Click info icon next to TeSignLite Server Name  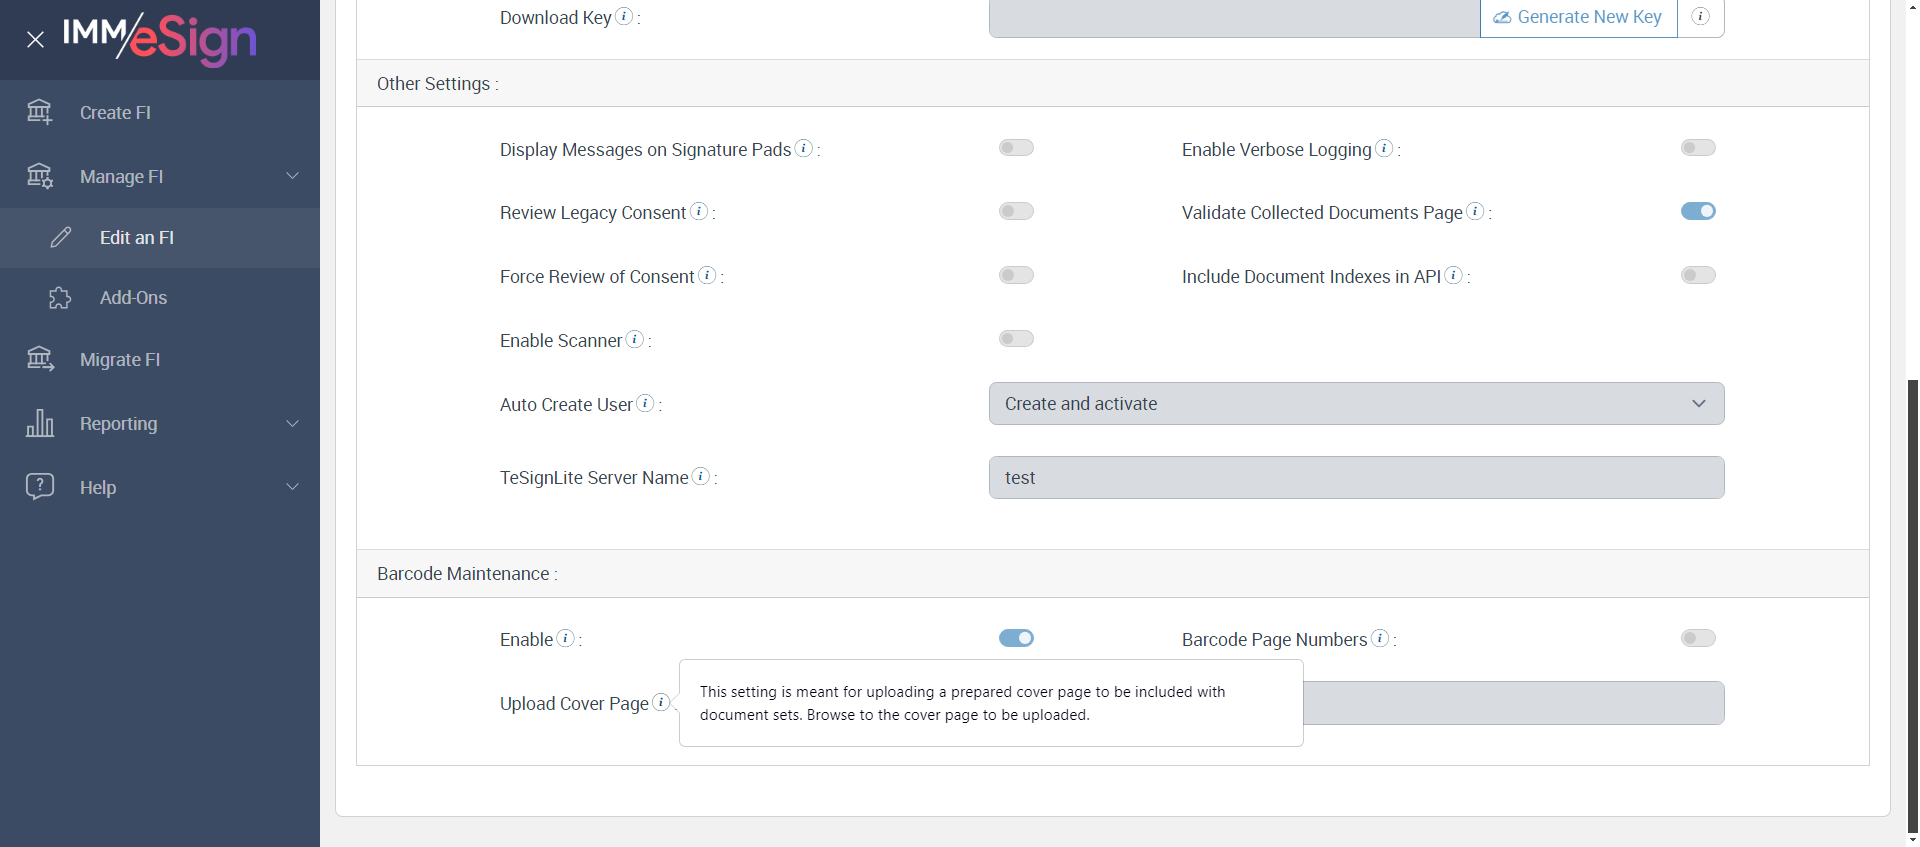click(701, 477)
